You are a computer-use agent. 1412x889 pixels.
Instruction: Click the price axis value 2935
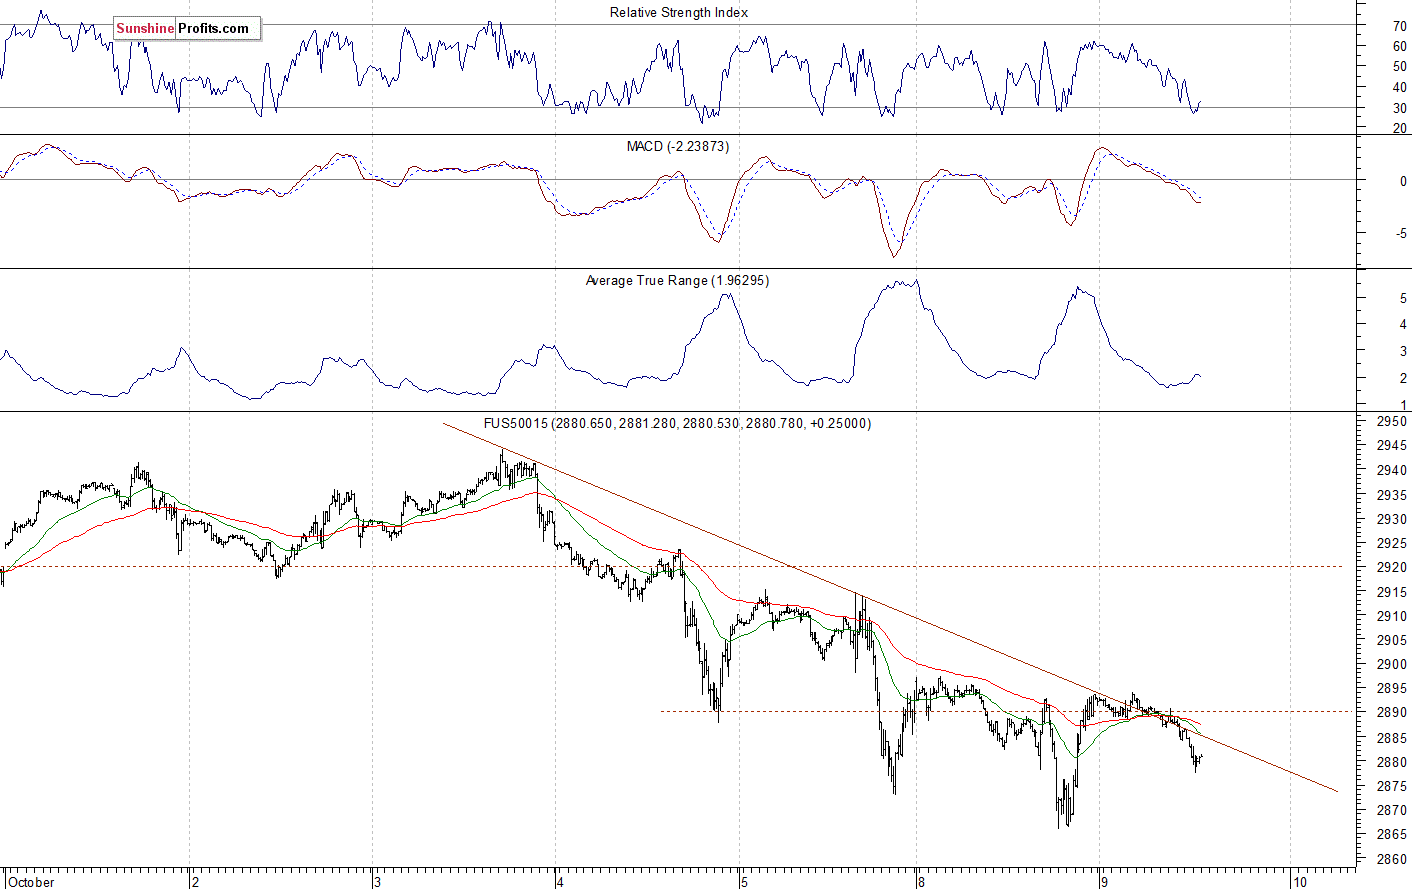click(x=1393, y=495)
